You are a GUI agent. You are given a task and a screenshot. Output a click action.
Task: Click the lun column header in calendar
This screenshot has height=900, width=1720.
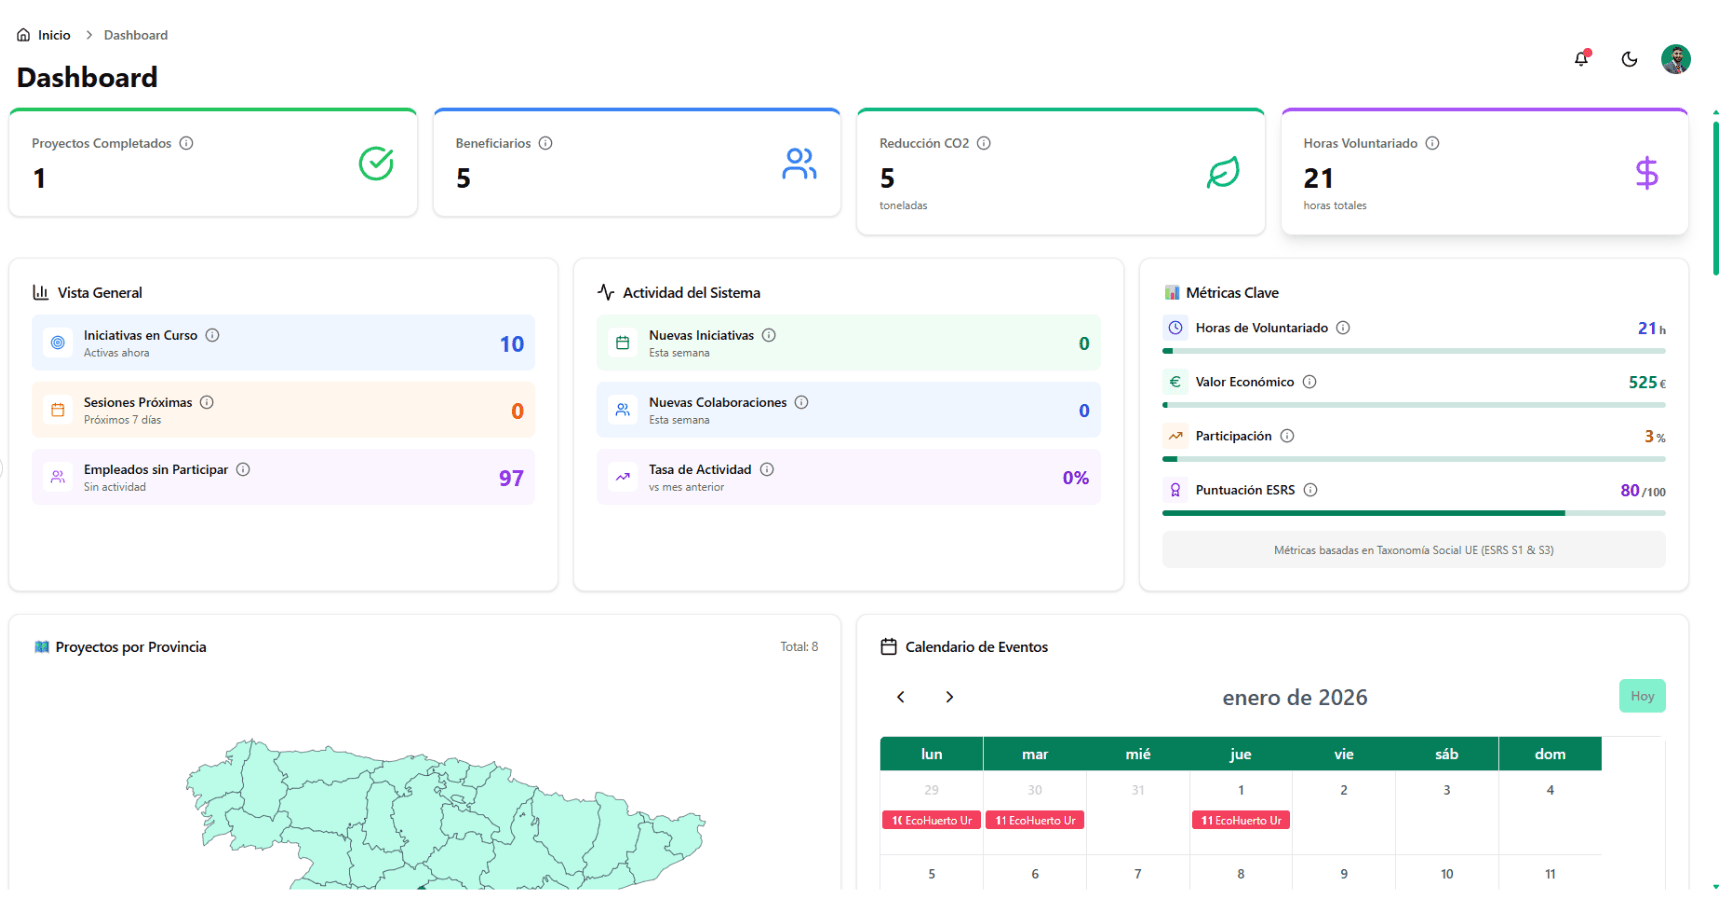coord(931,754)
